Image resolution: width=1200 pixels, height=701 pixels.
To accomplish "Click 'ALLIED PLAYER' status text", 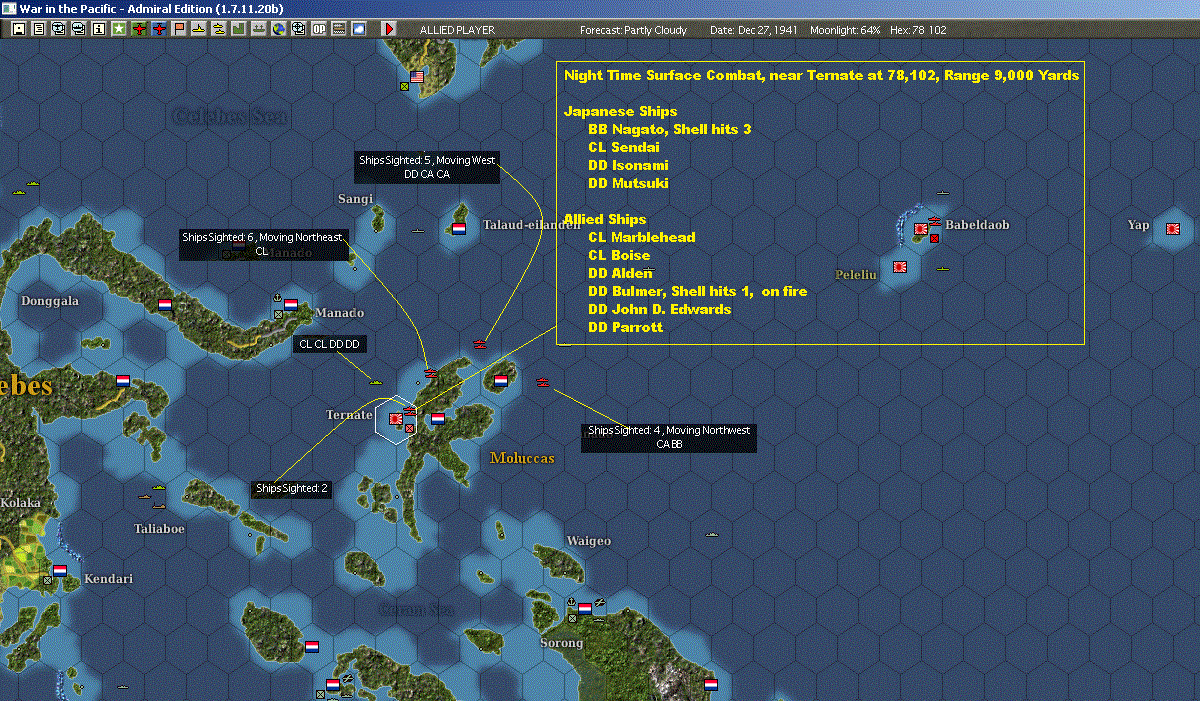I will 457,30.
